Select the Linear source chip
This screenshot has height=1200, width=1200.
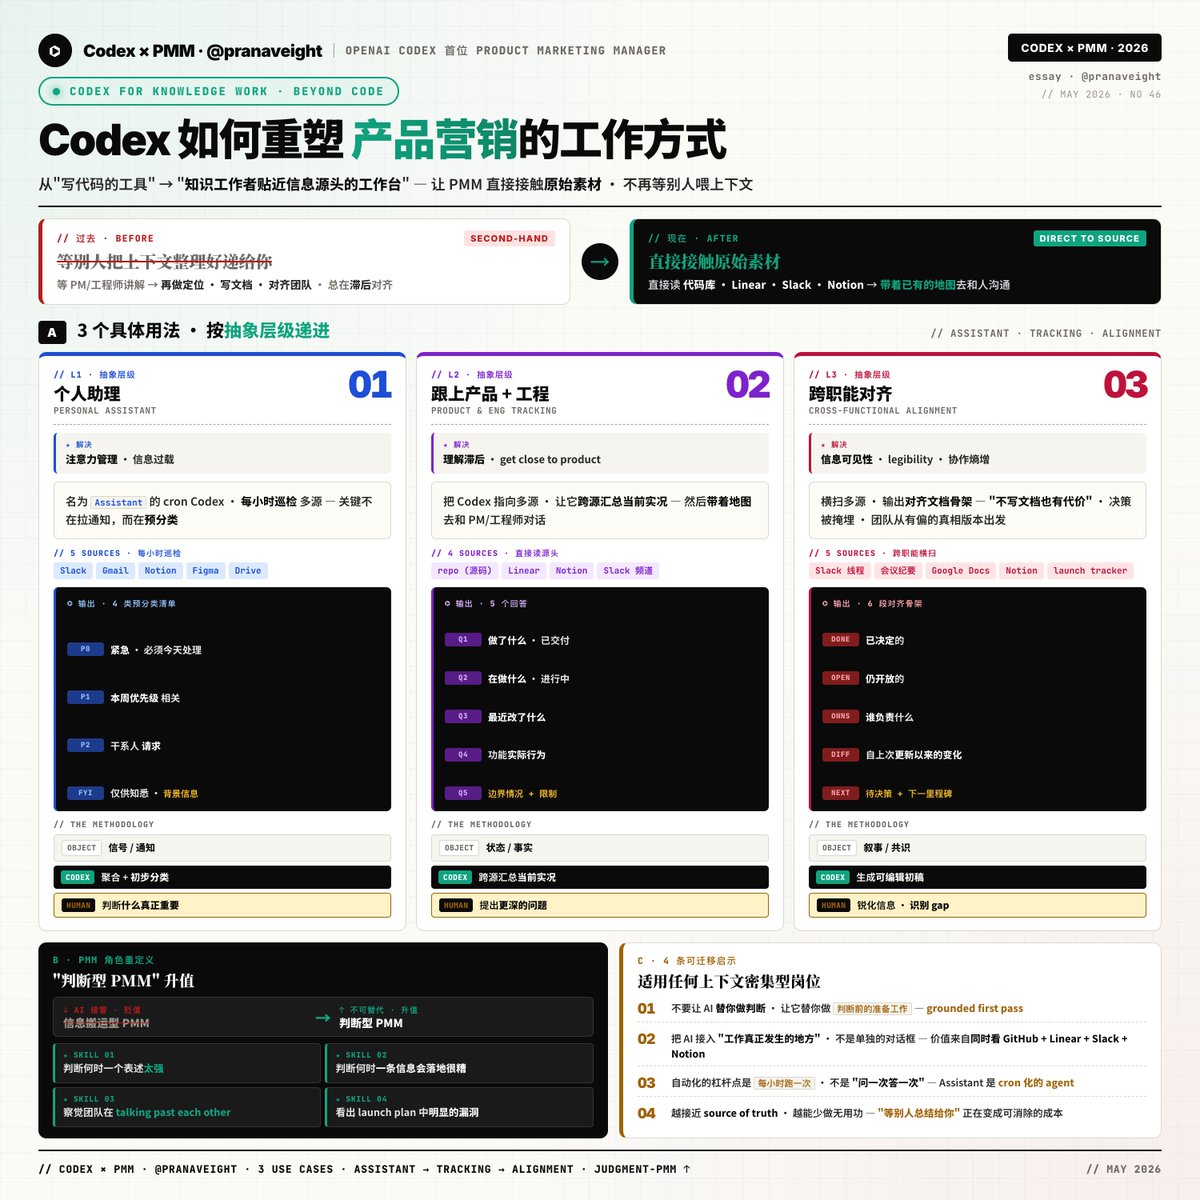click(x=523, y=571)
